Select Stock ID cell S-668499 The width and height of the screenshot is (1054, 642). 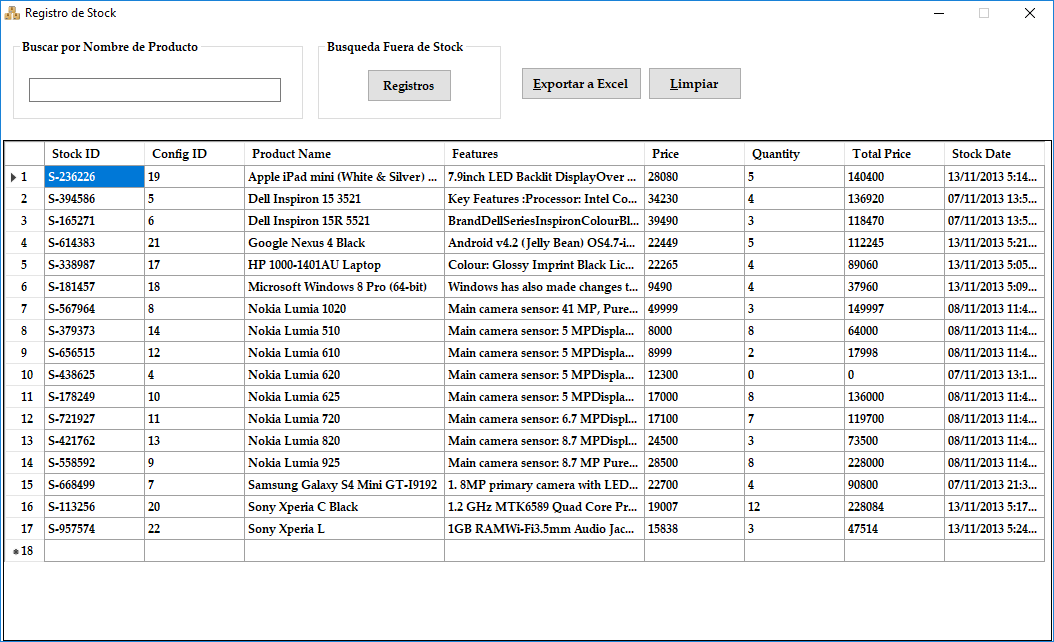(x=94, y=485)
